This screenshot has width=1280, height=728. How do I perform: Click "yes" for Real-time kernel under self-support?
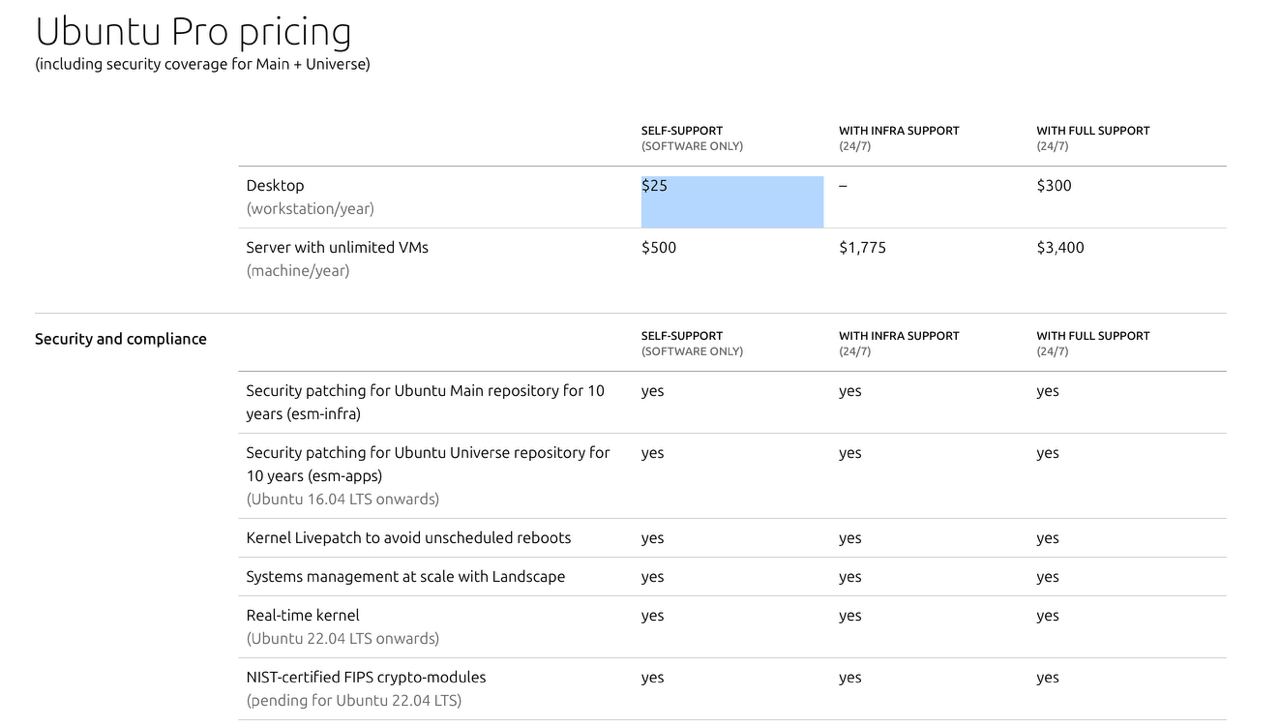click(x=652, y=616)
